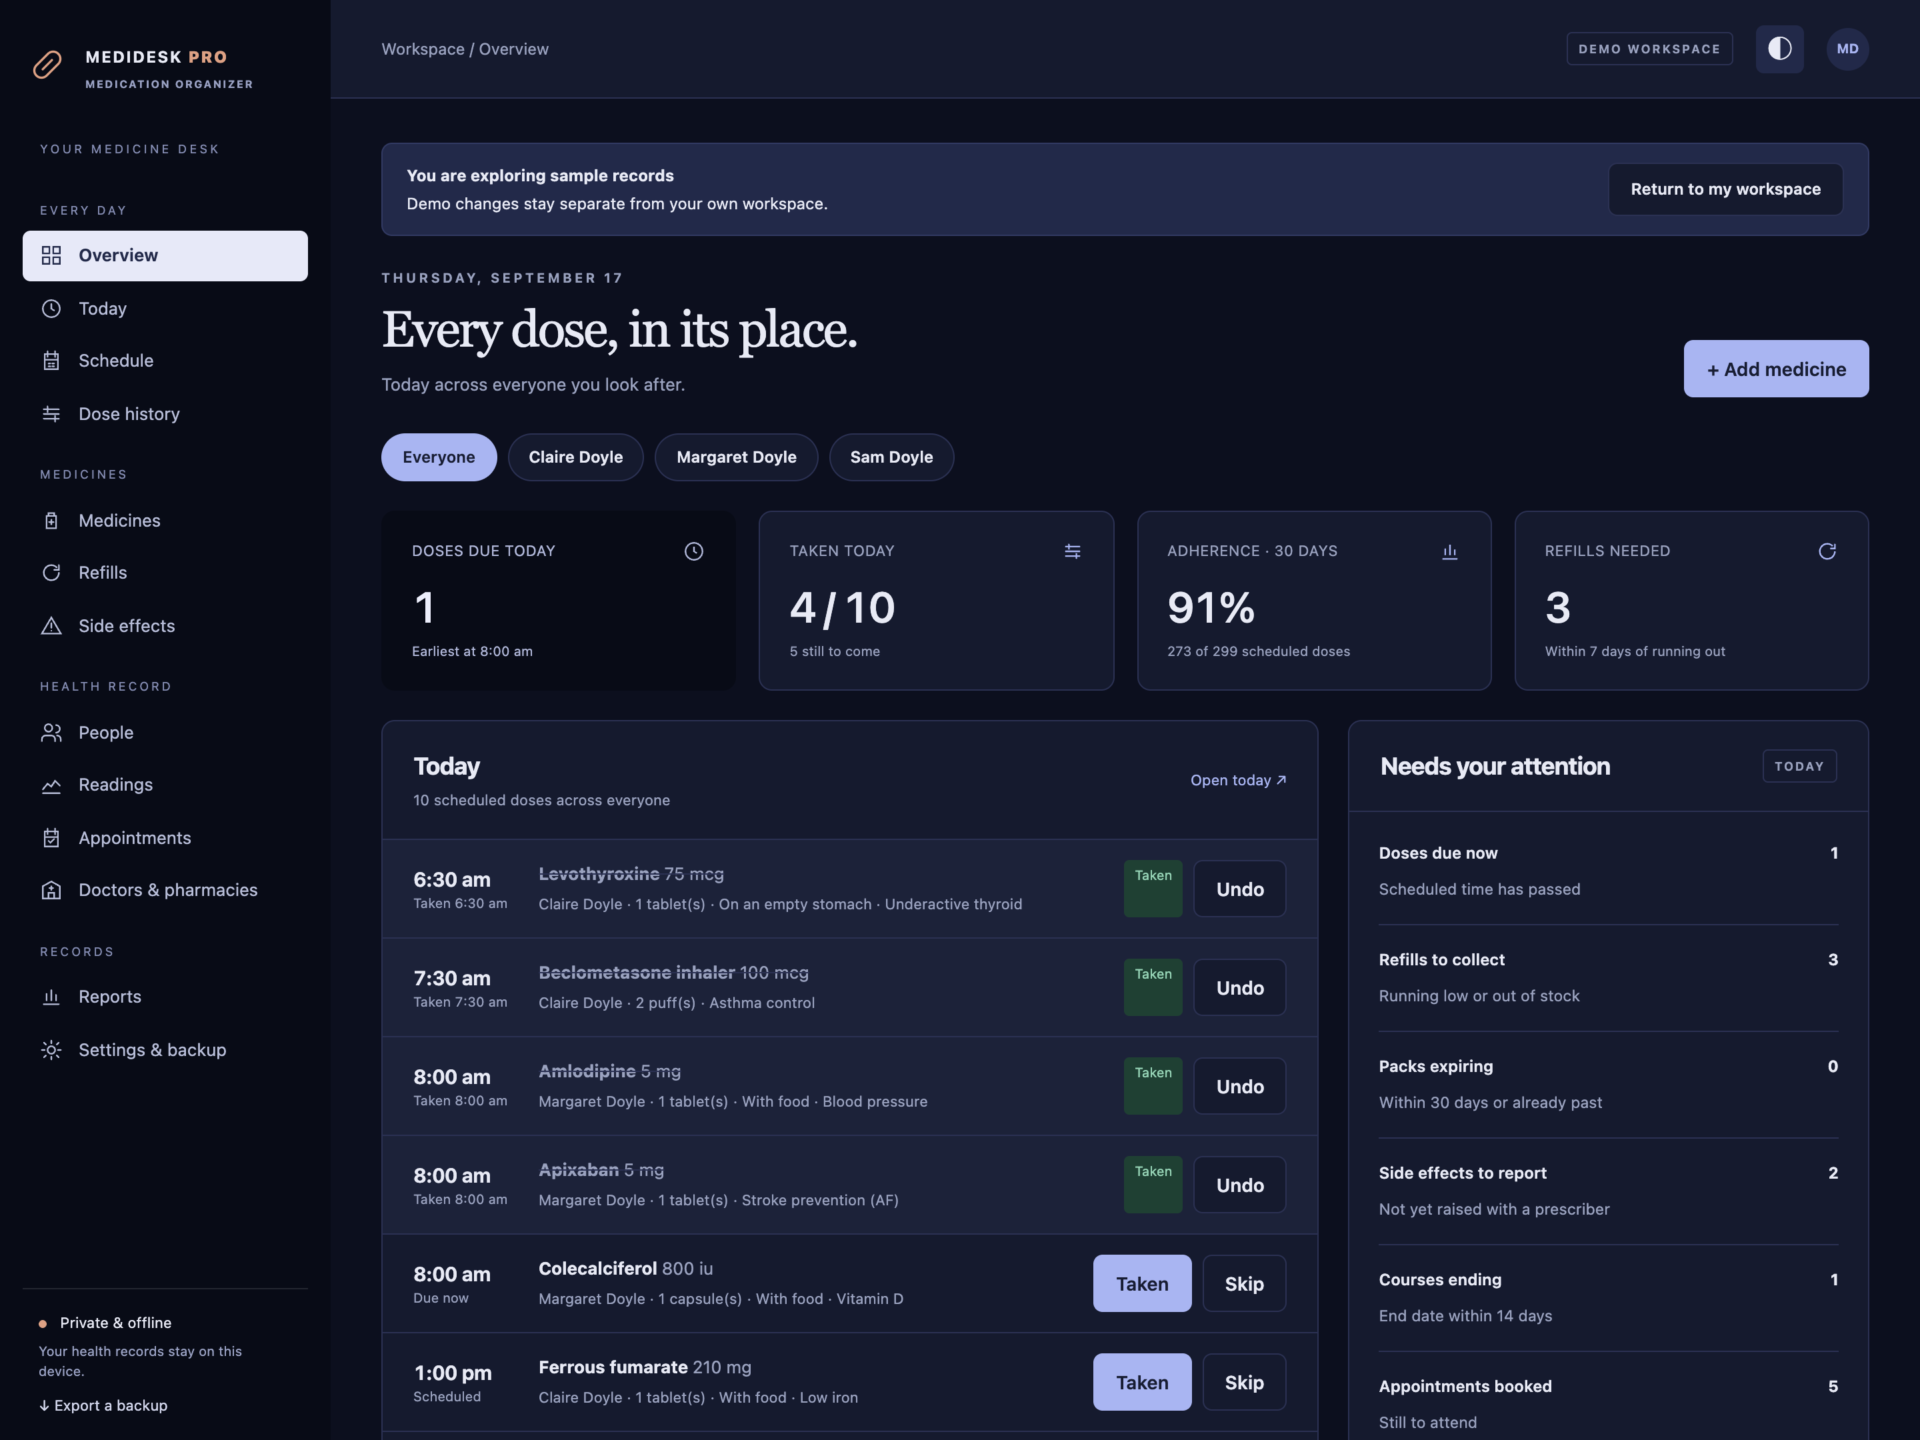Click bar chart icon on Adherence card
Viewport: 1920px width, 1440px height.
pos(1450,551)
